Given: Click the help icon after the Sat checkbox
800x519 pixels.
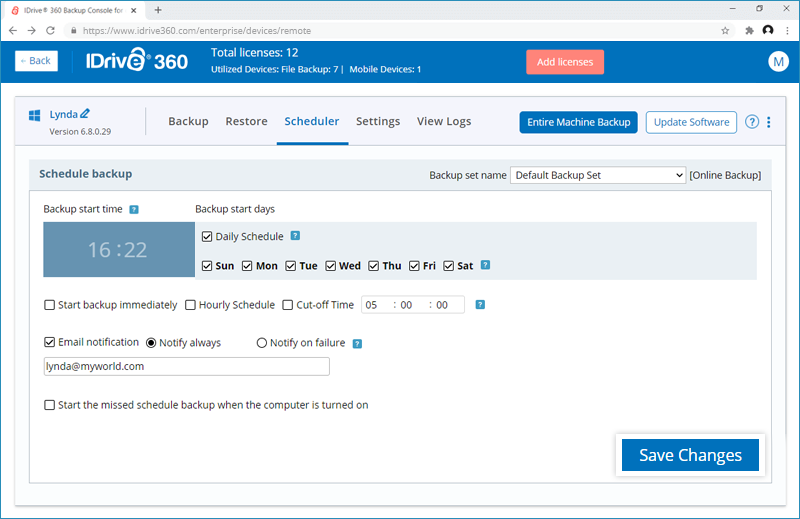Looking at the screenshot, I should click(x=485, y=265).
